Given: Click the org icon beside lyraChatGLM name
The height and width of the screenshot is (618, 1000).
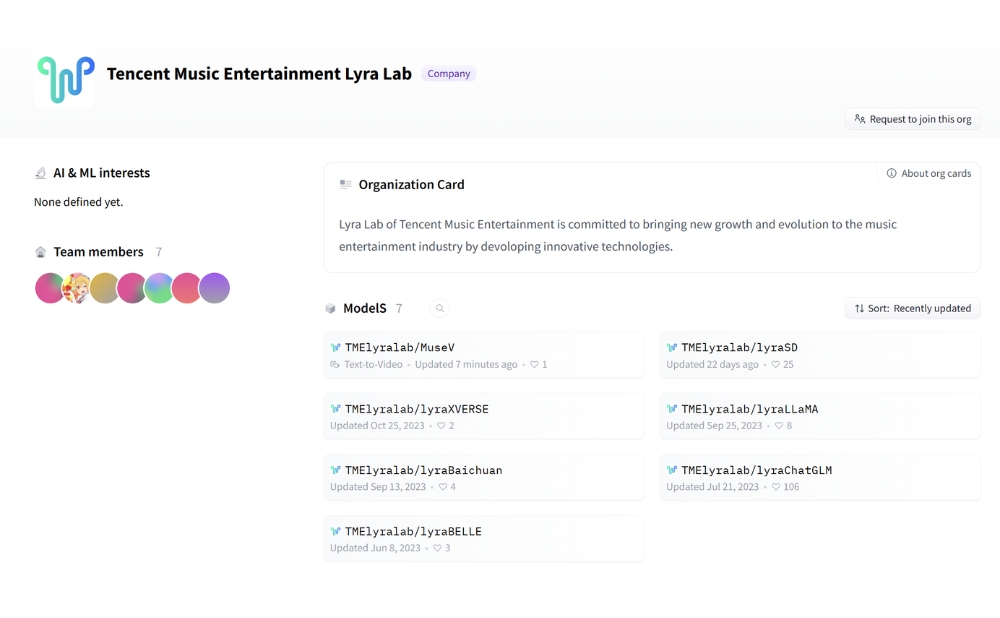Looking at the screenshot, I should point(672,470).
